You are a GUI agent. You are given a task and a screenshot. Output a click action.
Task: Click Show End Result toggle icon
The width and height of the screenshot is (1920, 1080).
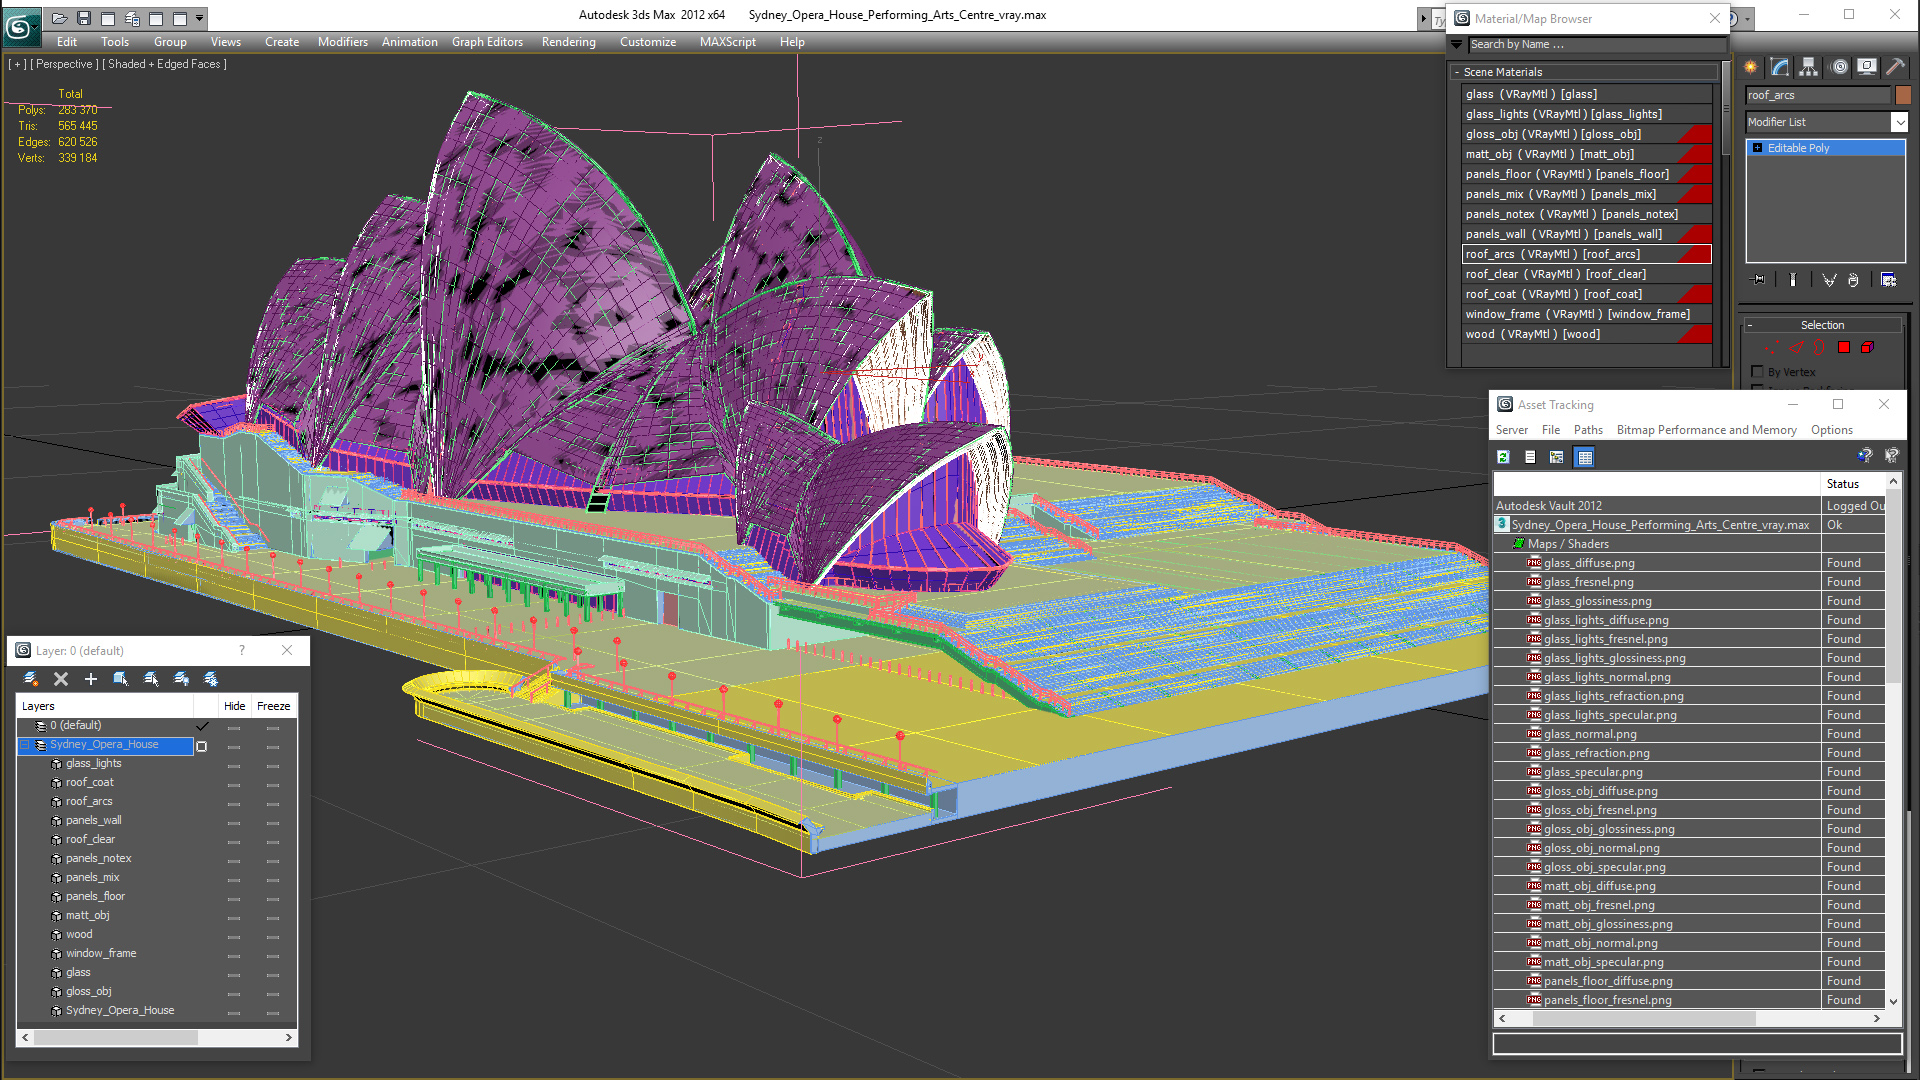(1793, 280)
